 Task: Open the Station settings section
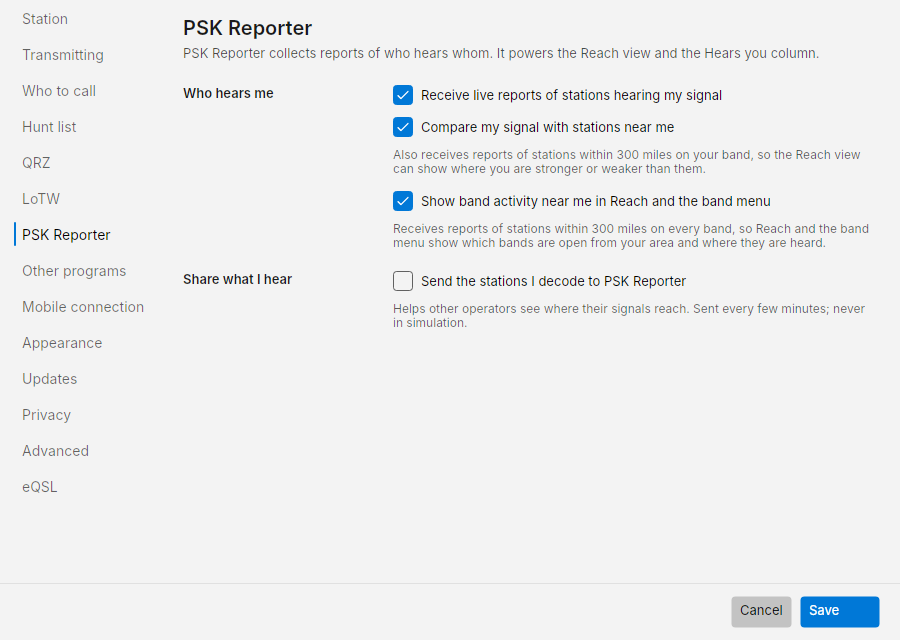tap(45, 19)
